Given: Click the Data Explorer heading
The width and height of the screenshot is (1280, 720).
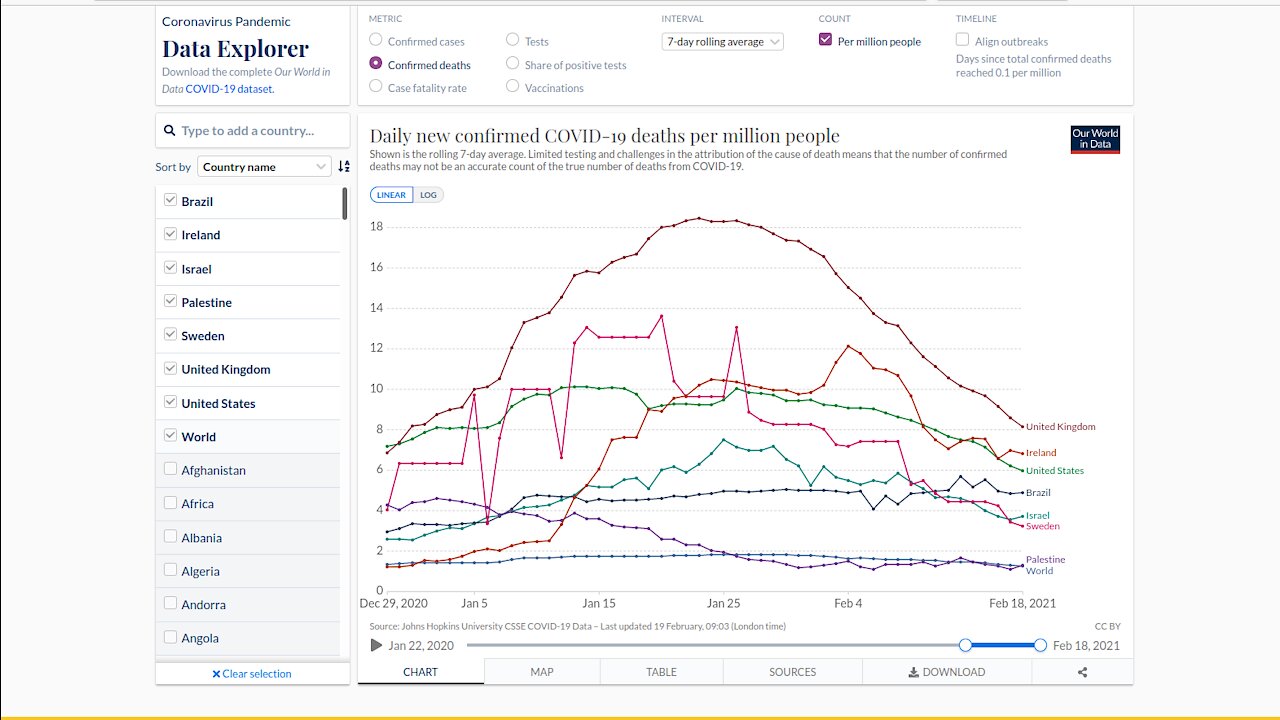Looking at the screenshot, I should tap(235, 48).
